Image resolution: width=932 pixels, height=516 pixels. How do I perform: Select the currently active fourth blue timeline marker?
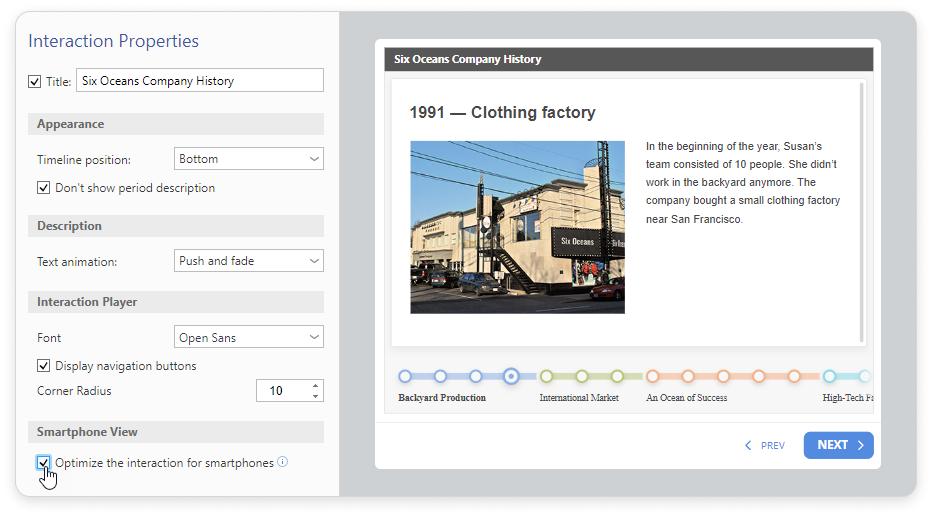tap(511, 377)
